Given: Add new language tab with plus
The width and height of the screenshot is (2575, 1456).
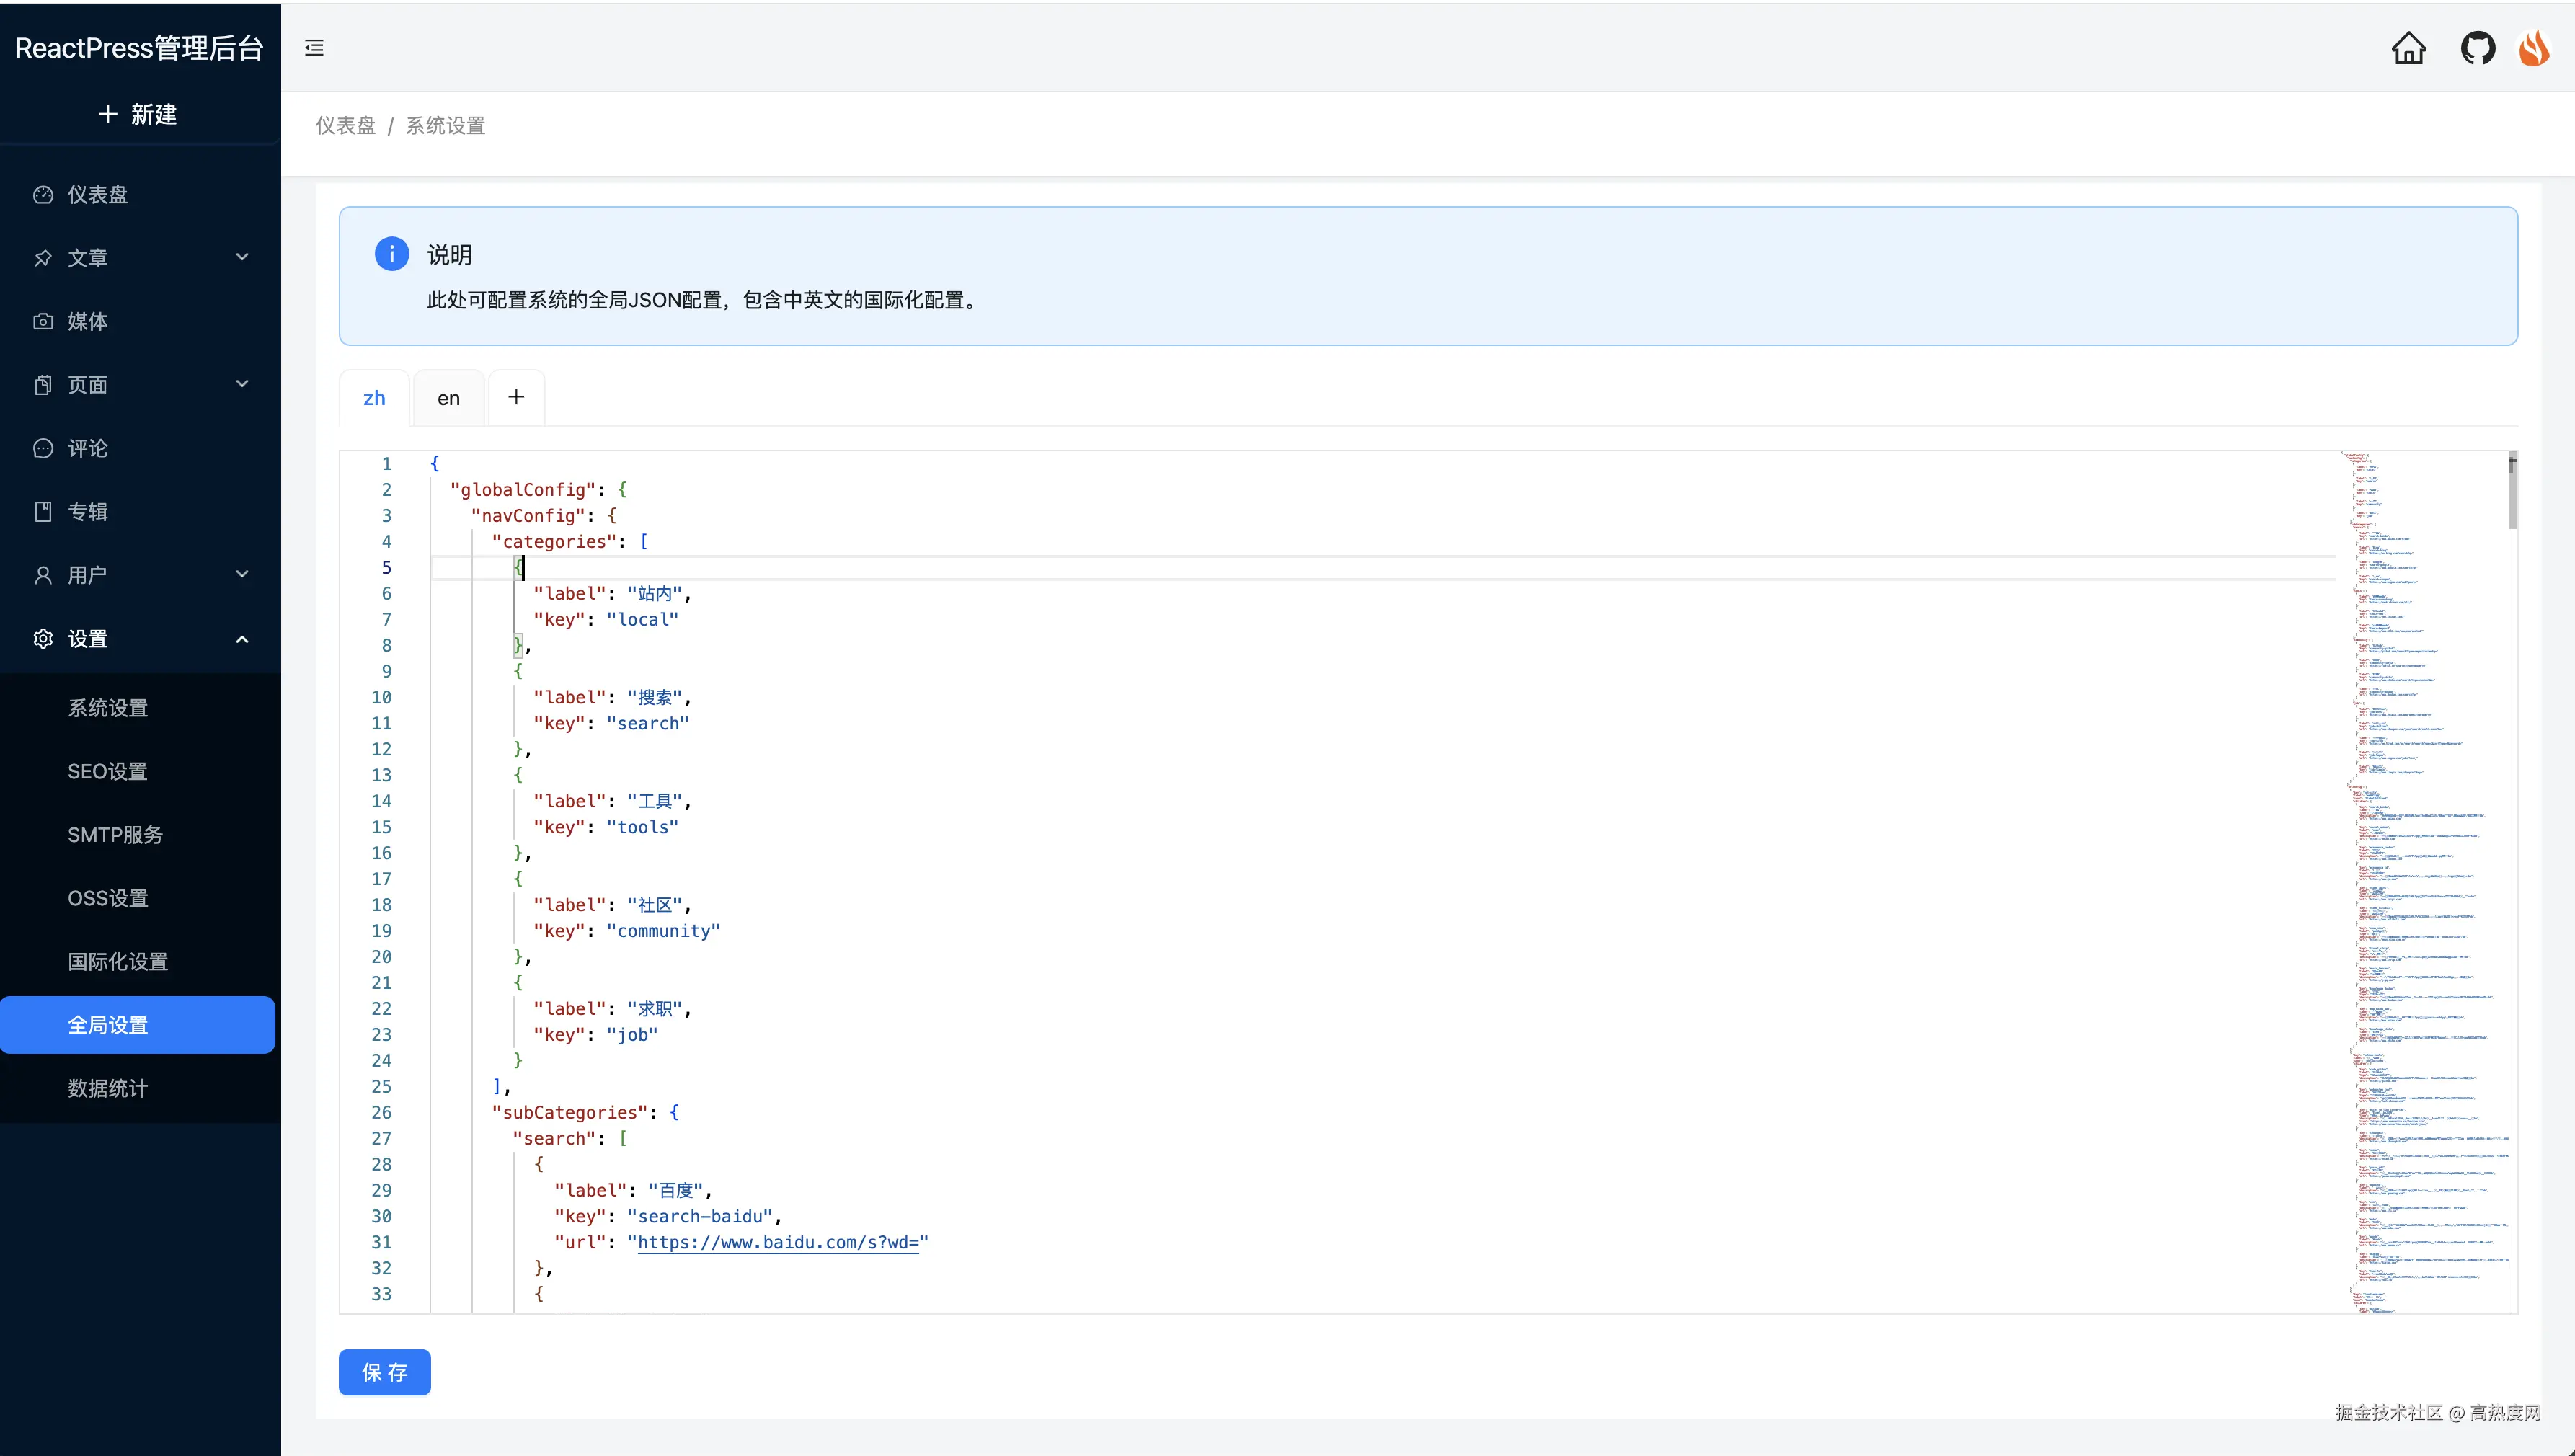Looking at the screenshot, I should (516, 397).
